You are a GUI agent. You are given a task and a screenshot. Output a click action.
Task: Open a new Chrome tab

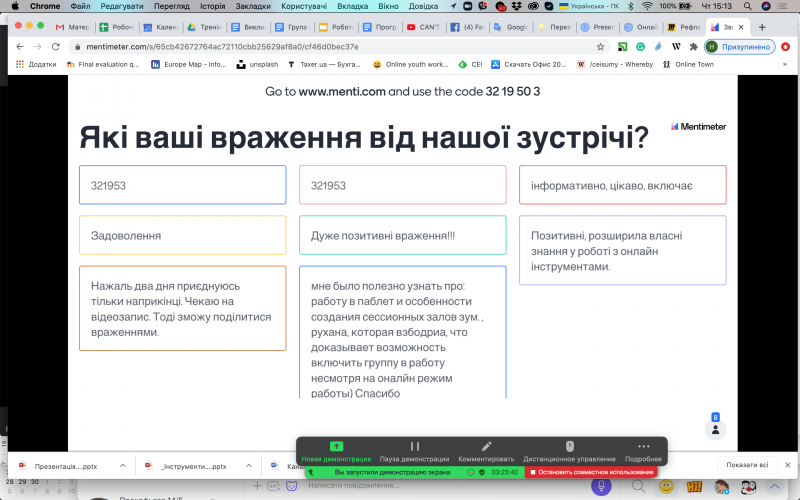[x=762, y=27]
